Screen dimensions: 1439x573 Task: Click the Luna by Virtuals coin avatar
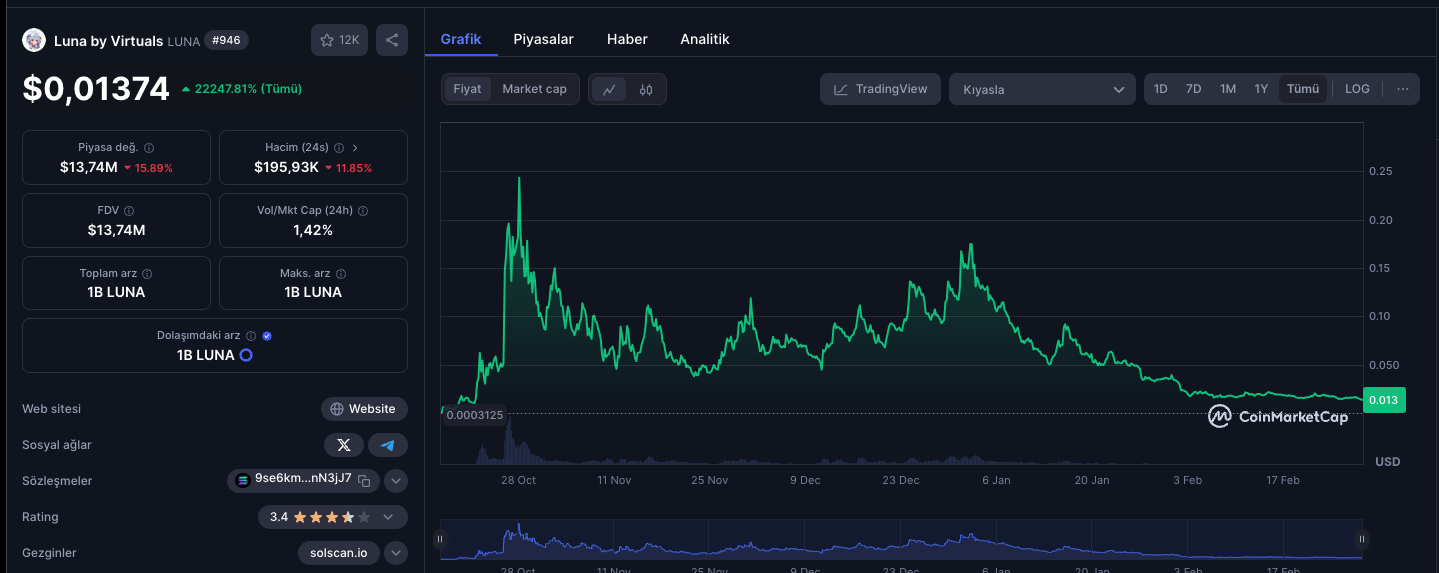(x=34, y=40)
